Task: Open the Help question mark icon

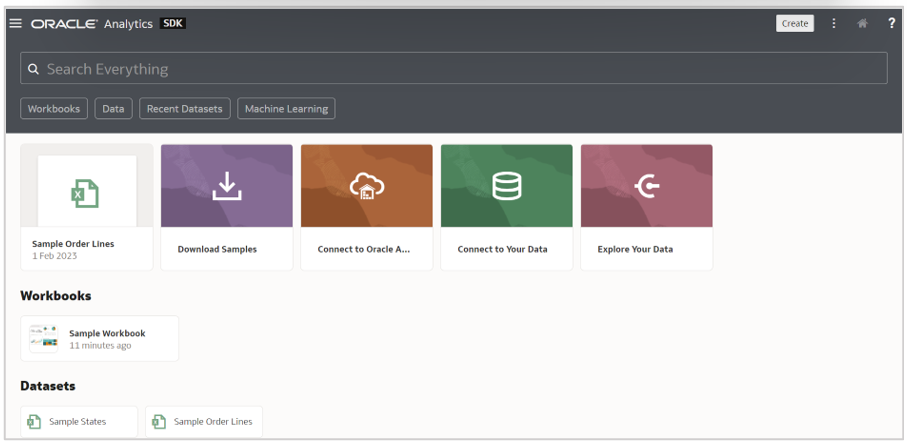Action: (891, 23)
